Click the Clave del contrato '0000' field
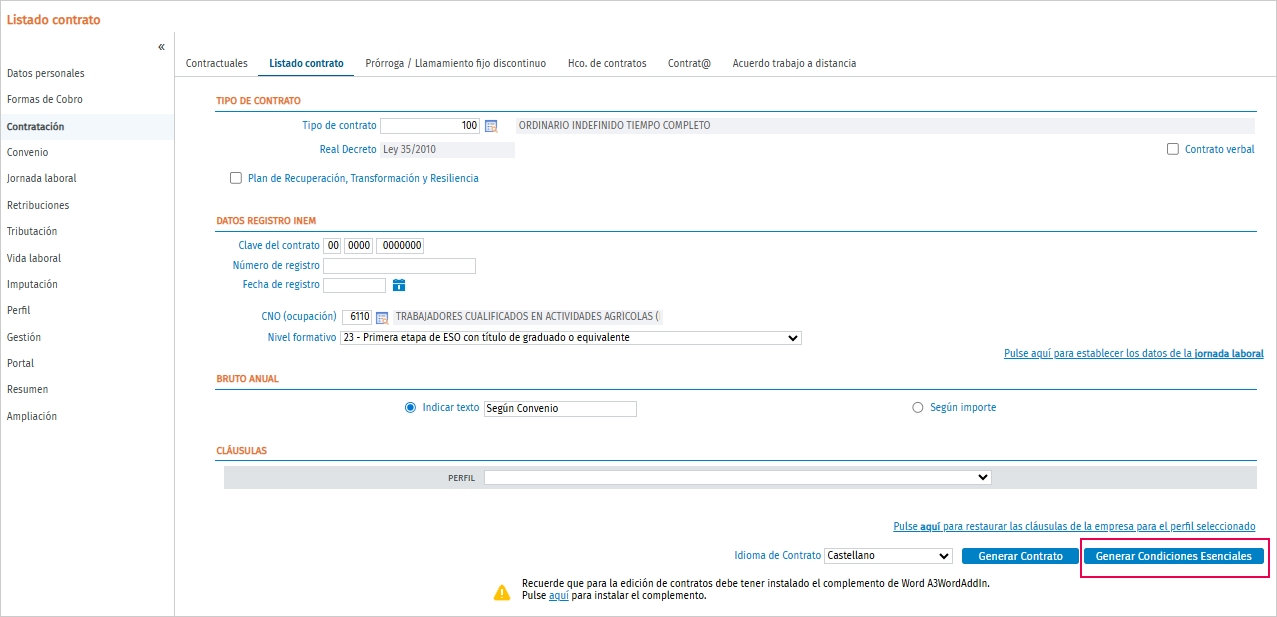The height and width of the screenshot is (617, 1277). [359, 246]
